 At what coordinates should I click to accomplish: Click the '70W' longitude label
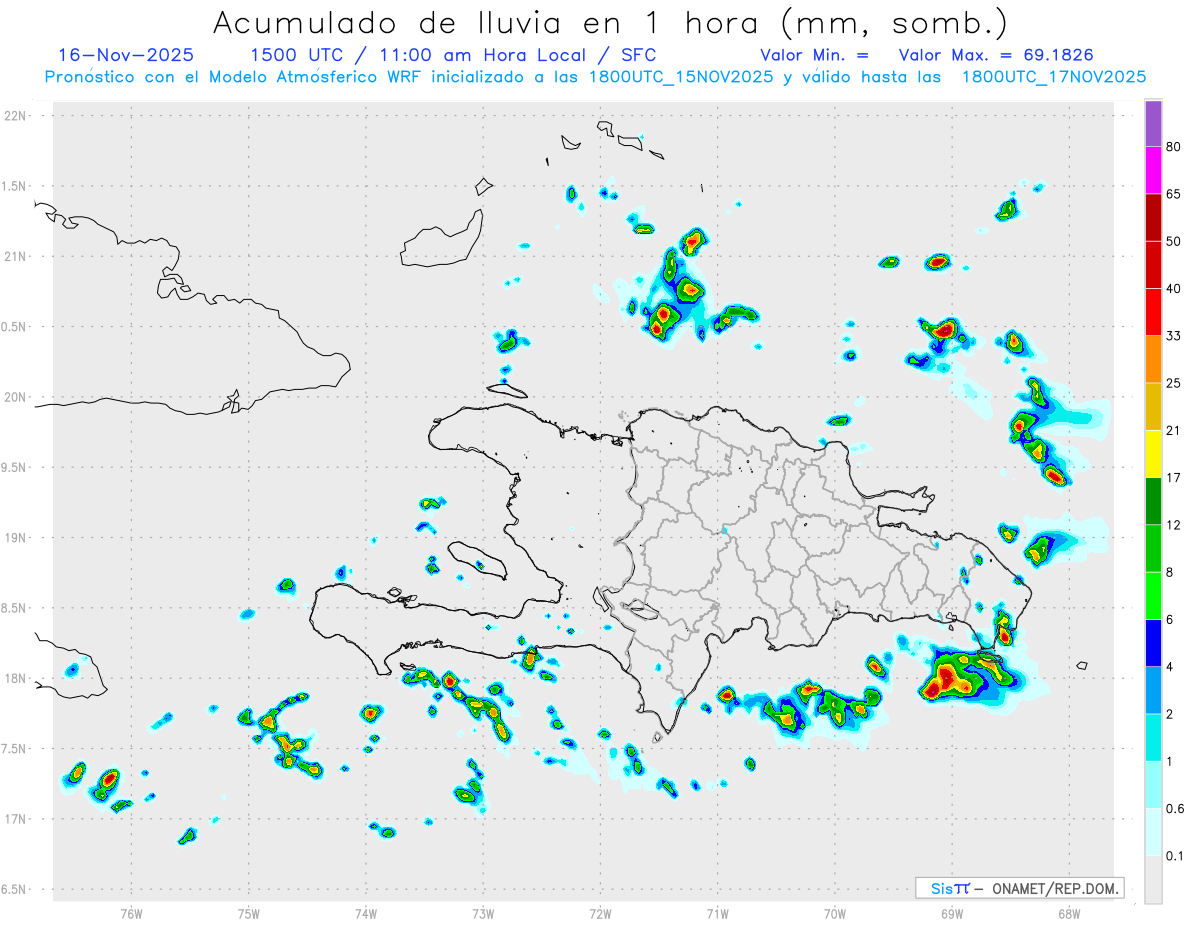(835, 914)
